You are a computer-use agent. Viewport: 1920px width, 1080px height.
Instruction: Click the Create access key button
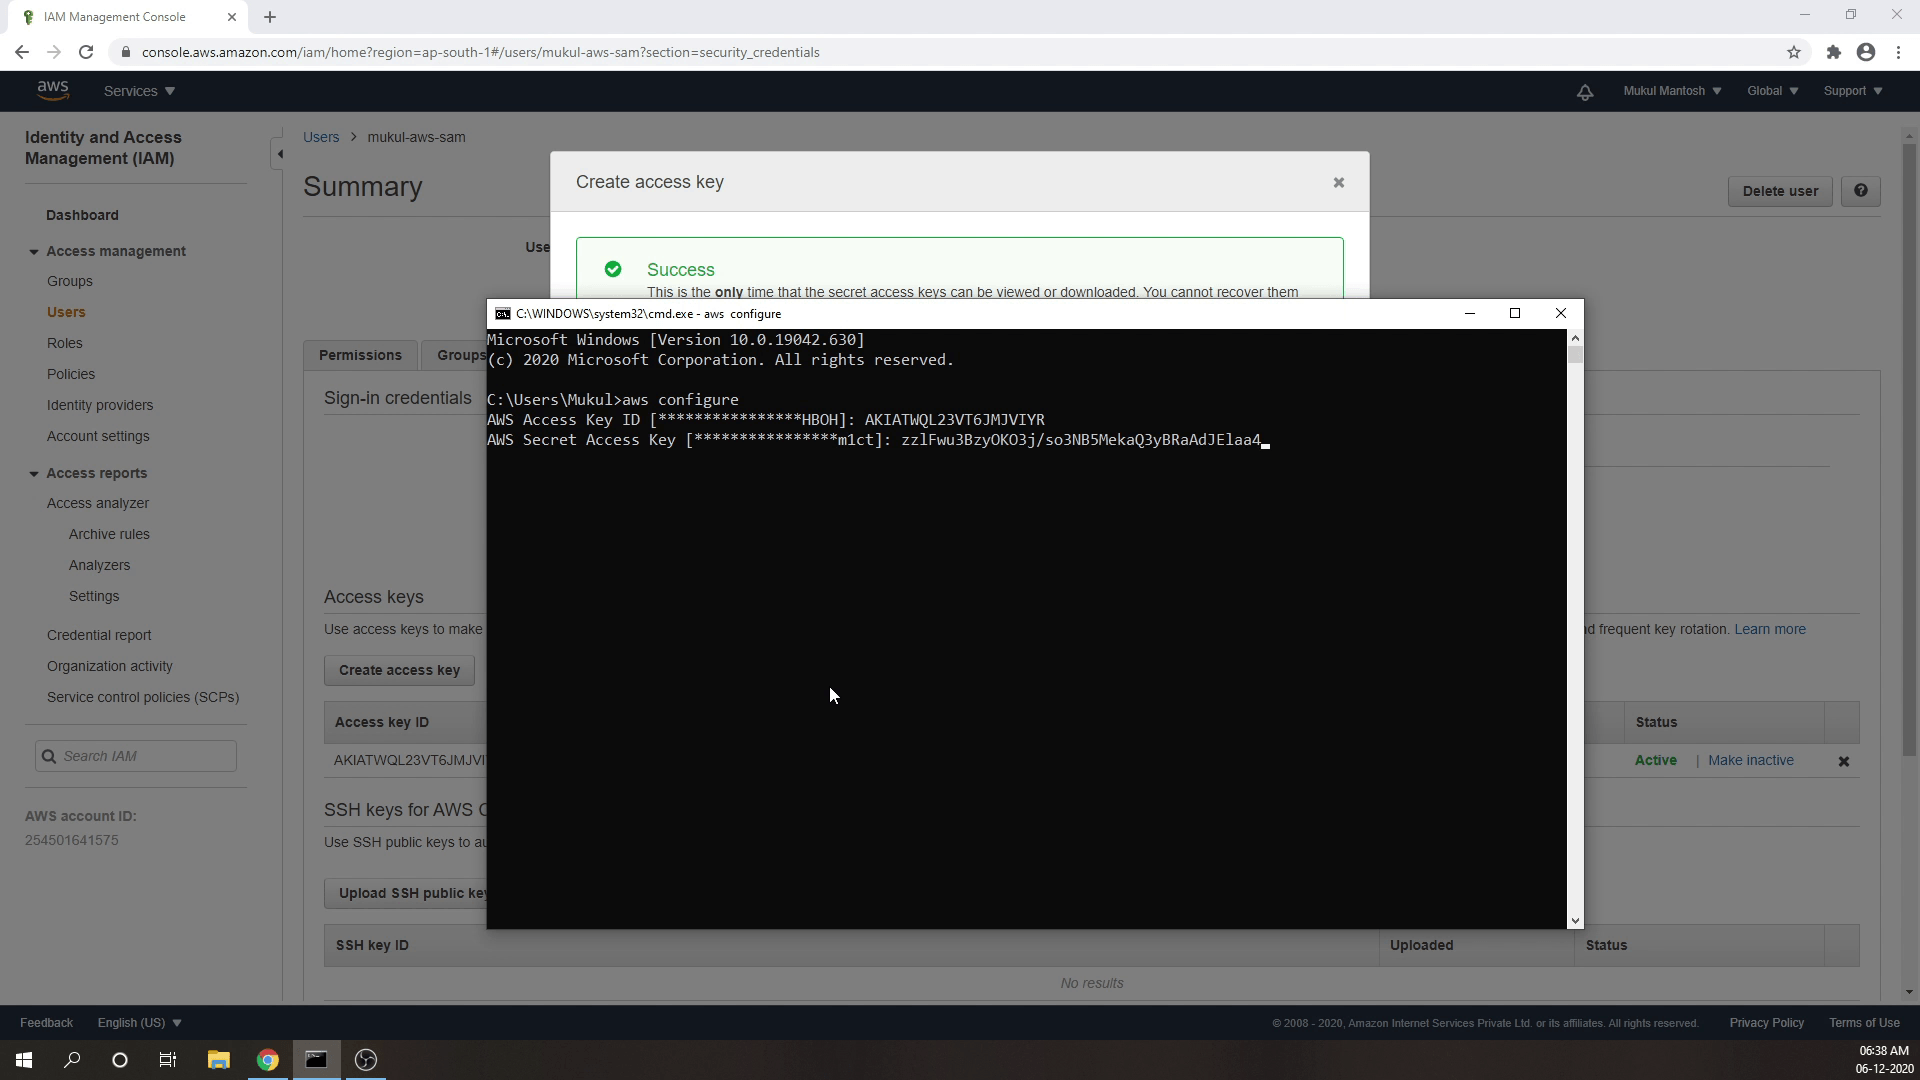pyautogui.click(x=398, y=670)
